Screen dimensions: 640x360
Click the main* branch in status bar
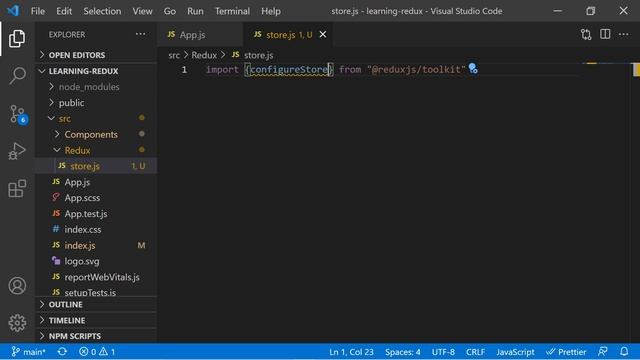[x=28, y=351]
